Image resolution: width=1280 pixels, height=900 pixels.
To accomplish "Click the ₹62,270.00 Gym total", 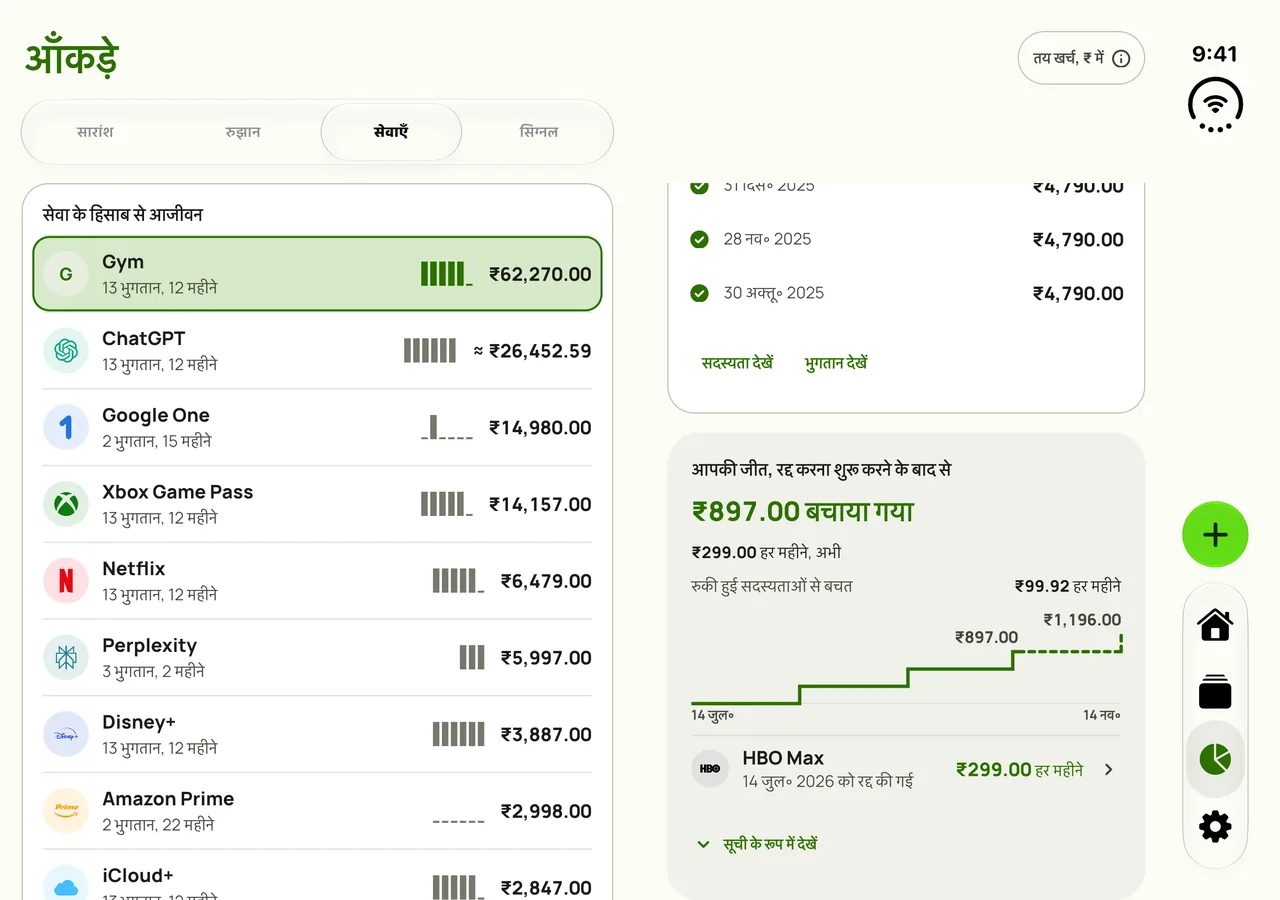I will [540, 274].
